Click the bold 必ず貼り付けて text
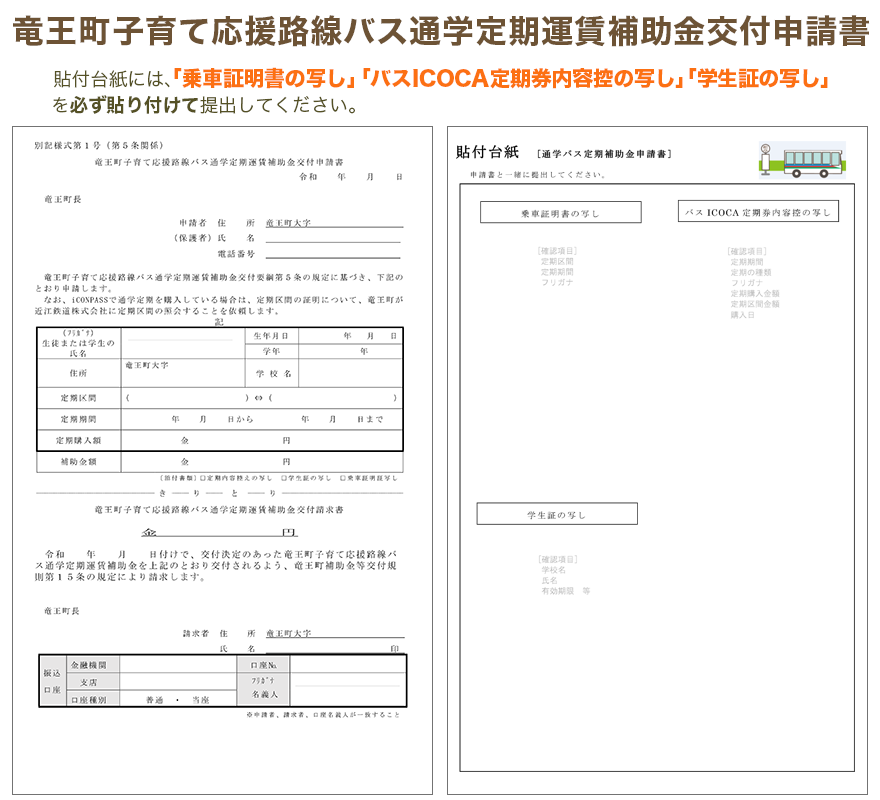880x800 pixels. pyautogui.click(x=134, y=105)
